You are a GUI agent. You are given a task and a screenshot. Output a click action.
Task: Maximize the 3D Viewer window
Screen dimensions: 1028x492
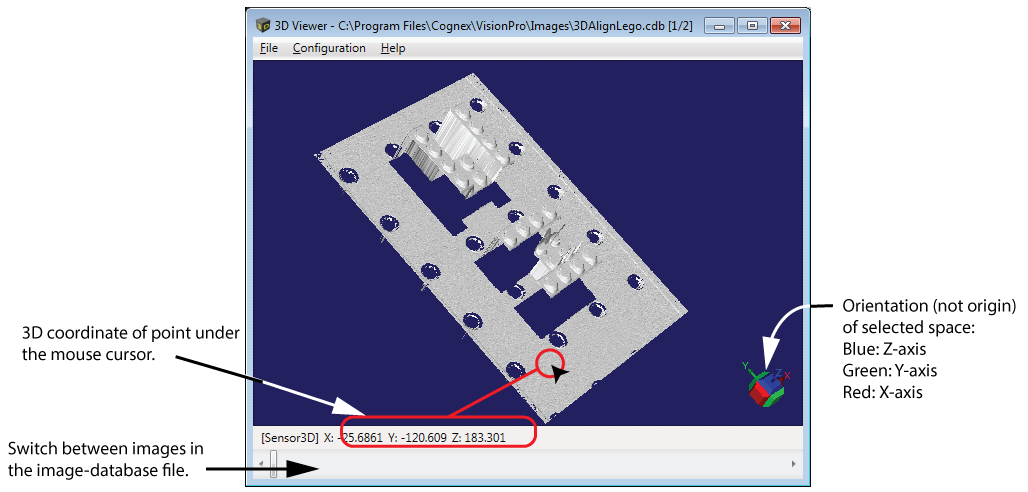(752, 26)
